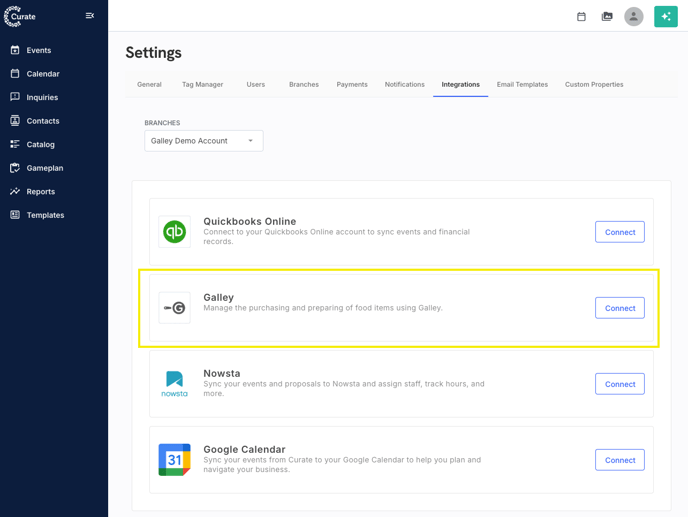Click the Catalog sidebar icon
The image size is (688, 517).
coord(15,144)
